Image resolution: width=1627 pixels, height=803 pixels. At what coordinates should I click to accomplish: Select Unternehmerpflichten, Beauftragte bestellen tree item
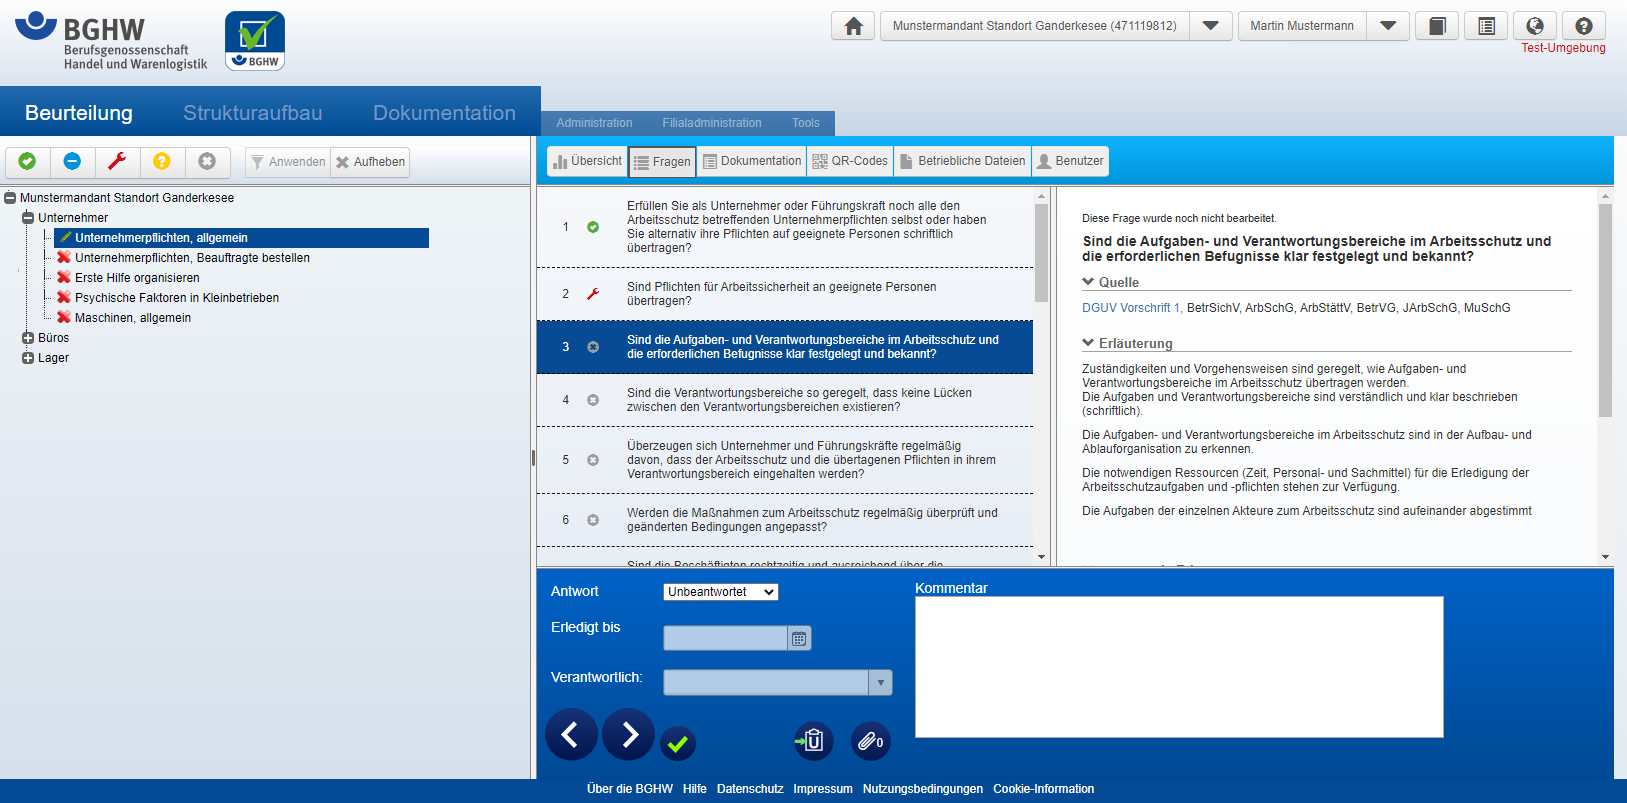click(x=192, y=258)
